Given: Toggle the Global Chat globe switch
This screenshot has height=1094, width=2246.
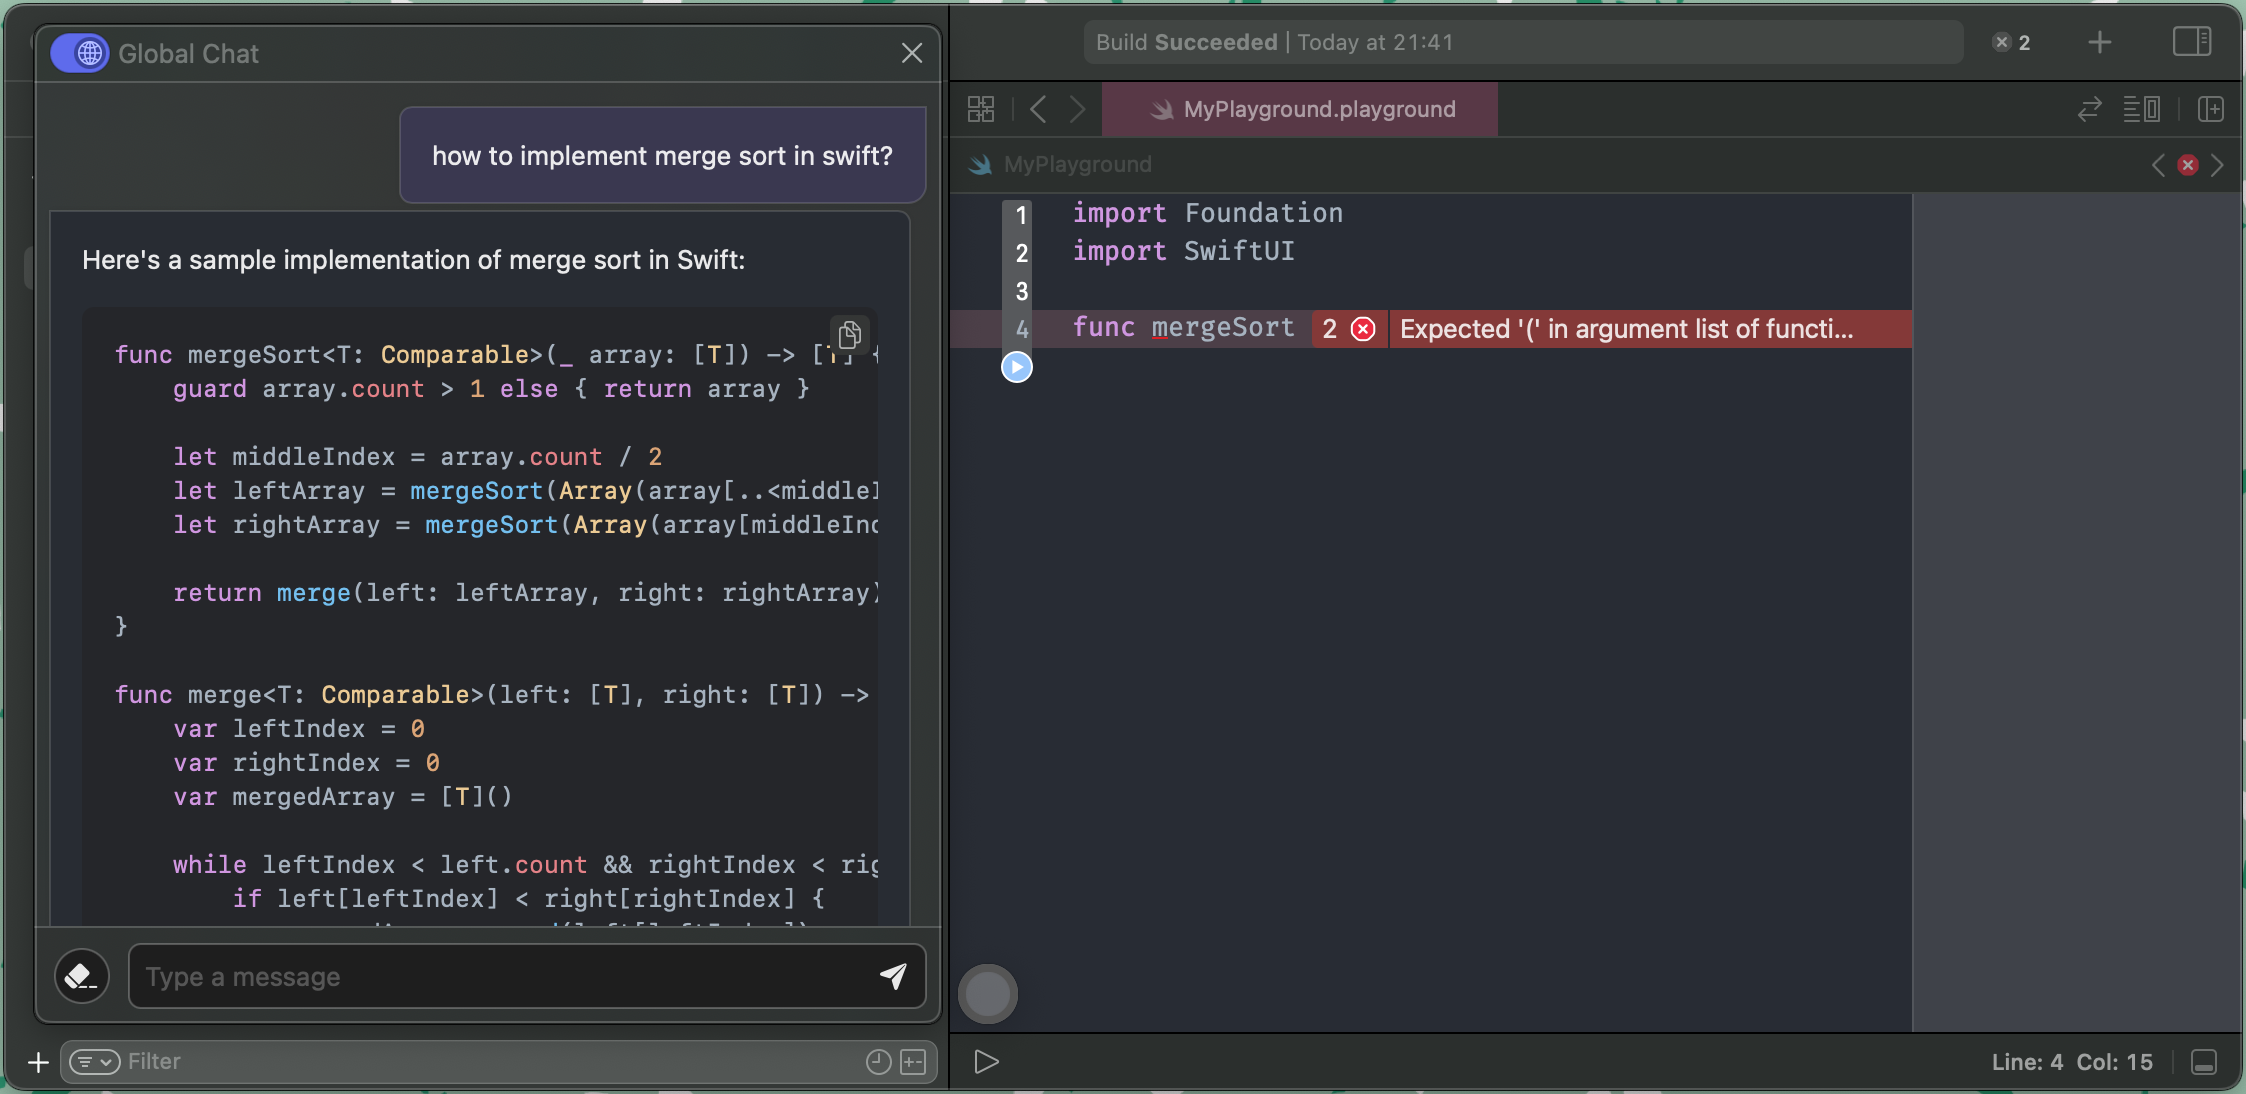Looking at the screenshot, I should [x=79, y=53].
